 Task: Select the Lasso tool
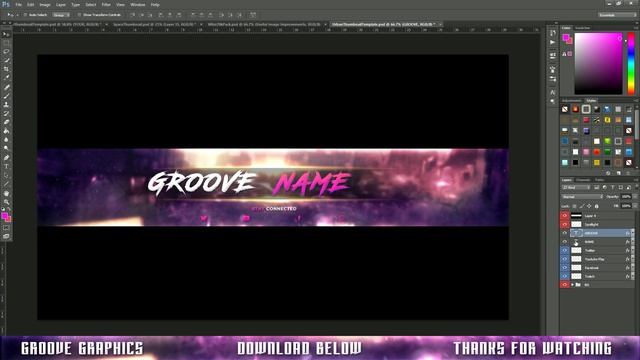pyautogui.click(x=6, y=52)
